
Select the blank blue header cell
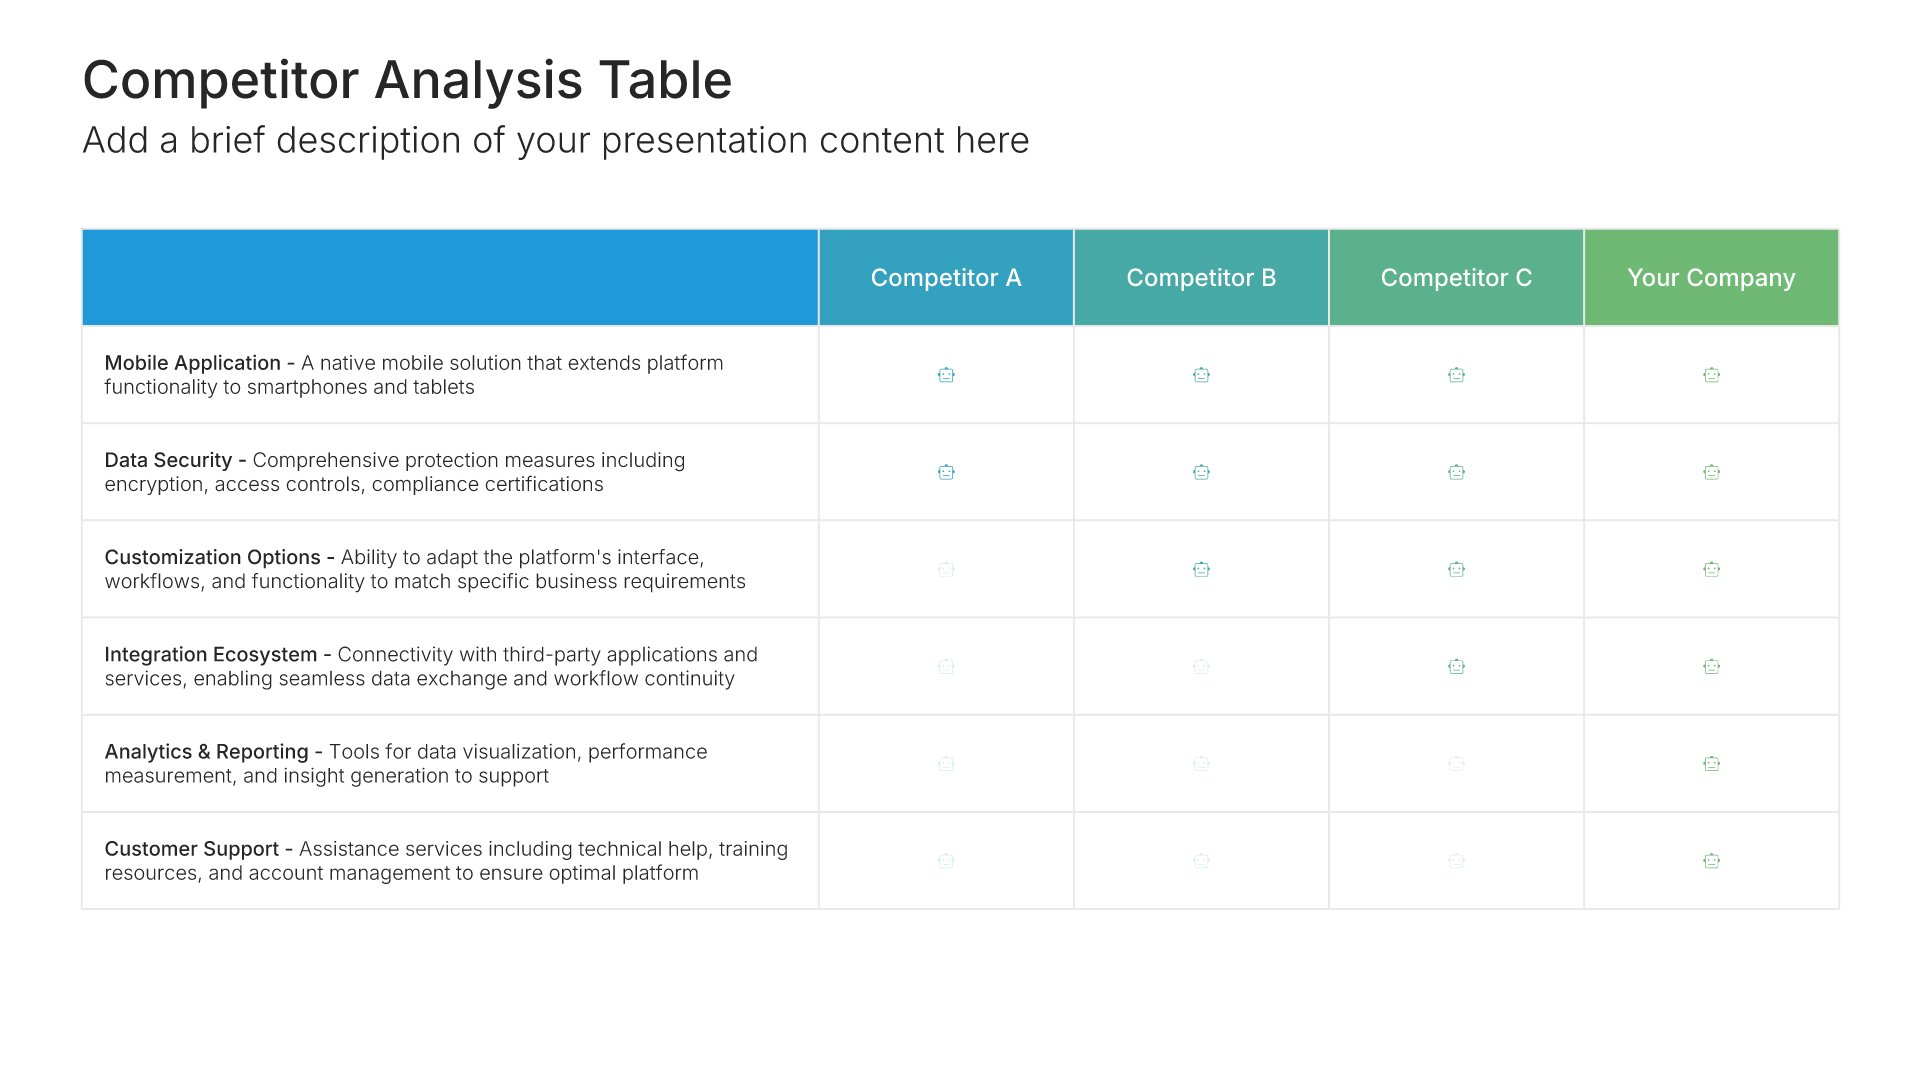click(x=450, y=278)
